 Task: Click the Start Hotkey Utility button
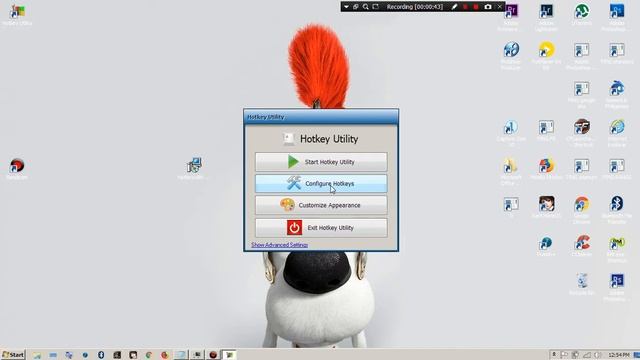tap(321, 162)
